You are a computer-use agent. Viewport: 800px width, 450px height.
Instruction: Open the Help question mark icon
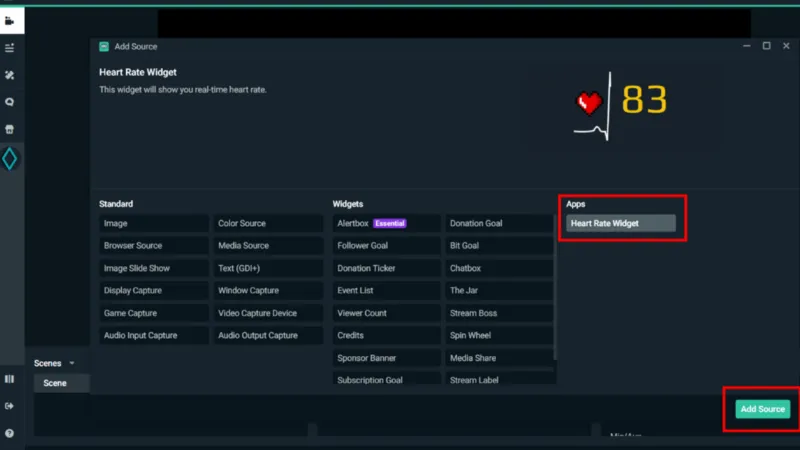tap(9, 433)
